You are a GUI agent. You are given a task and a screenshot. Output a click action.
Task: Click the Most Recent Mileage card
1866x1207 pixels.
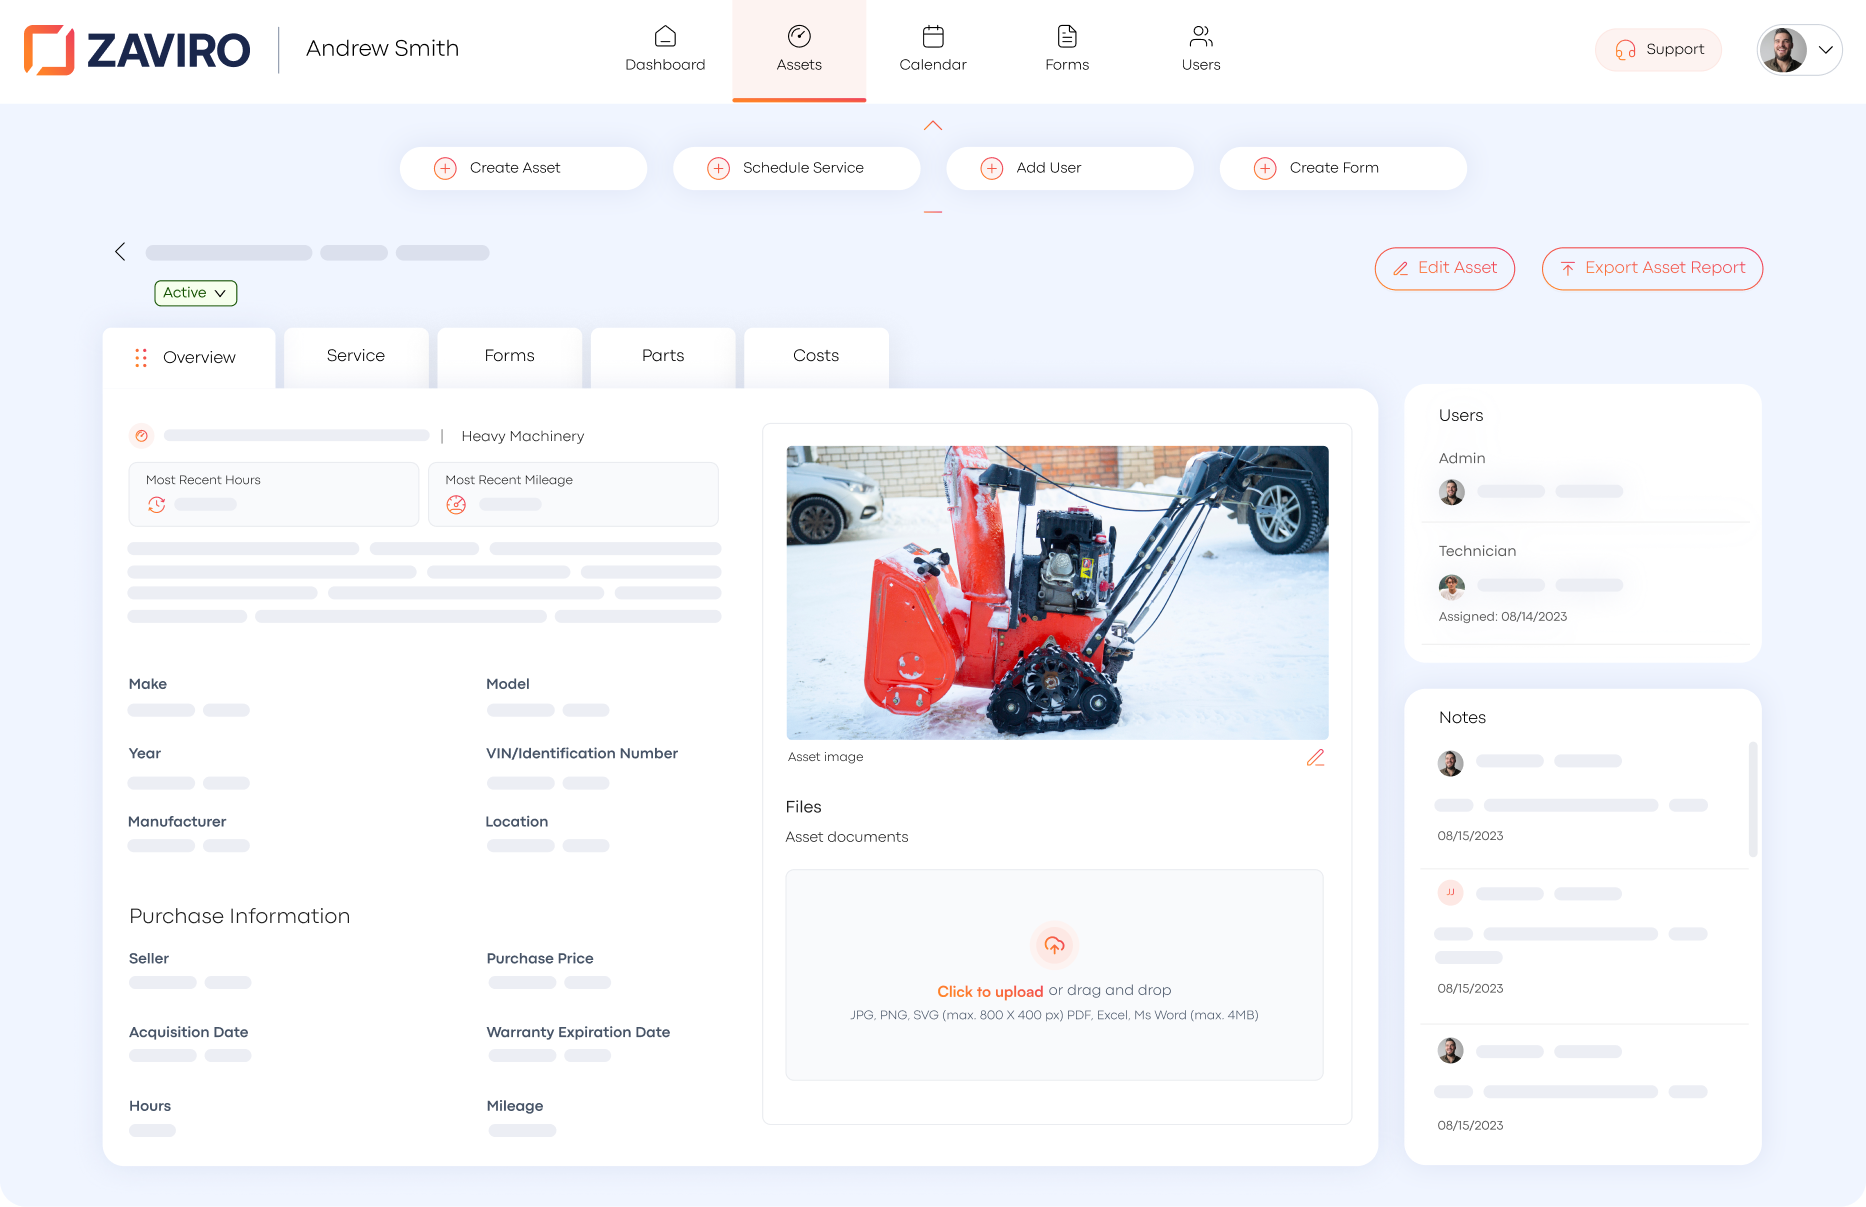[573, 494]
